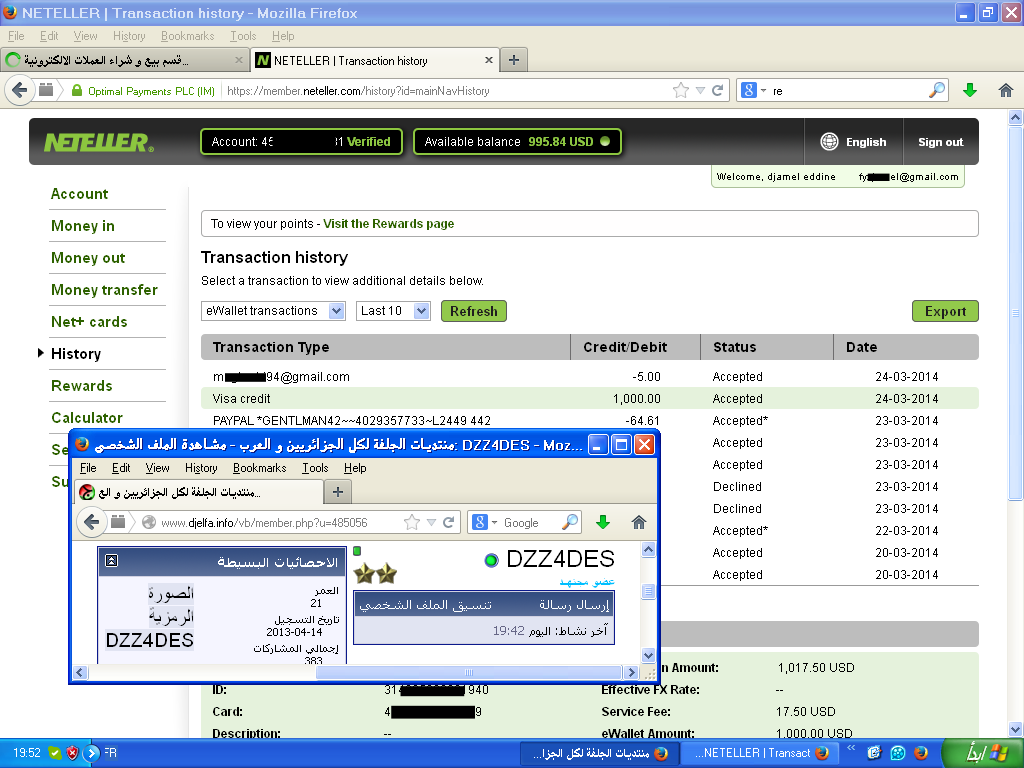
Task: Click the green check tray icon in taskbar
Action: tap(55, 753)
